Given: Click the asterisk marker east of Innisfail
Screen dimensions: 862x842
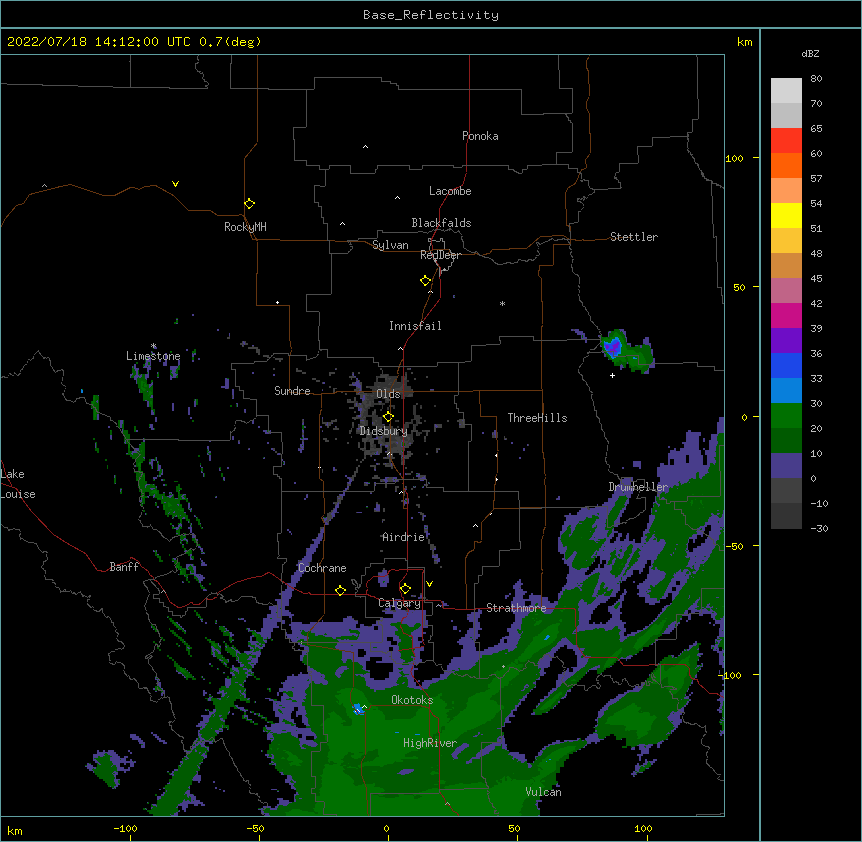Looking at the screenshot, I should (x=502, y=304).
